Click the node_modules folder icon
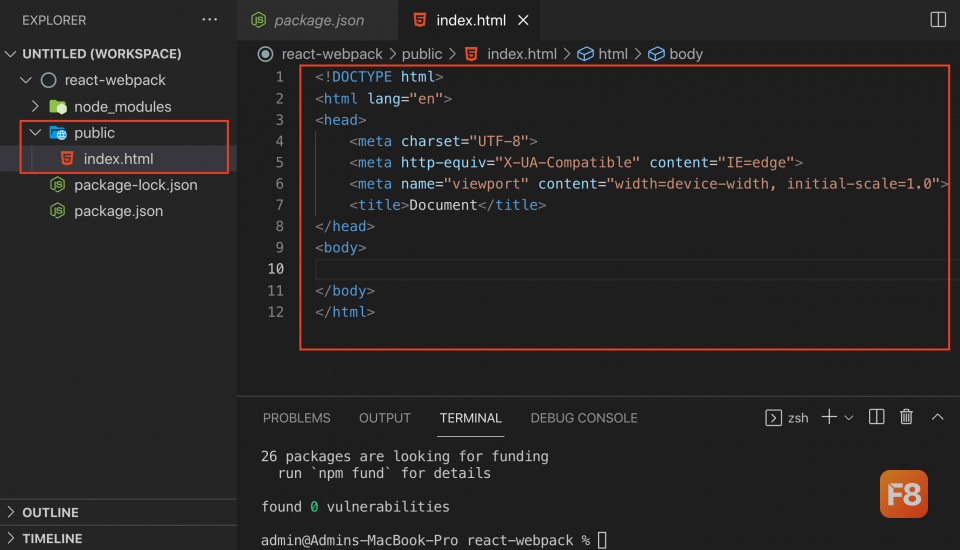 coord(58,107)
